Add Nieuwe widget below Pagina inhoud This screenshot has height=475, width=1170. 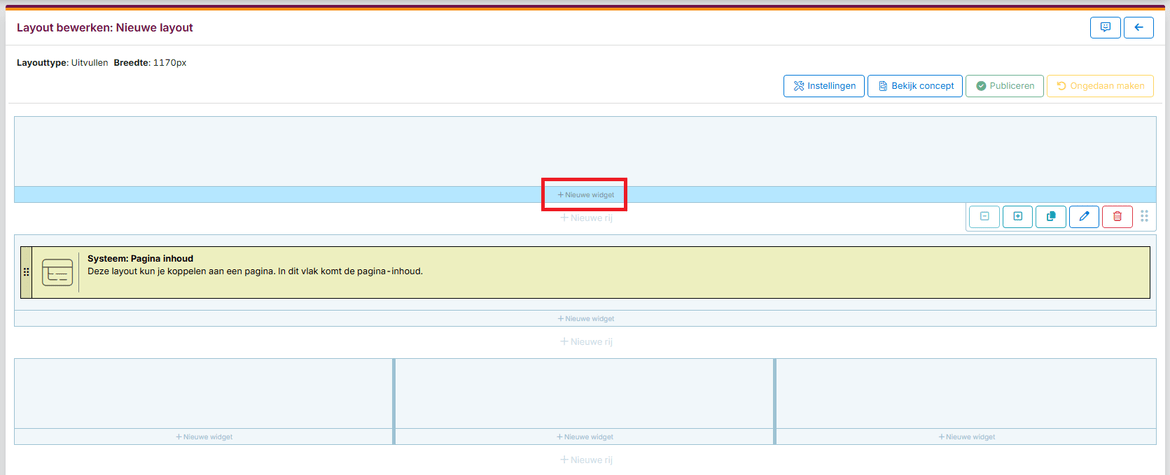tap(585, 319)
